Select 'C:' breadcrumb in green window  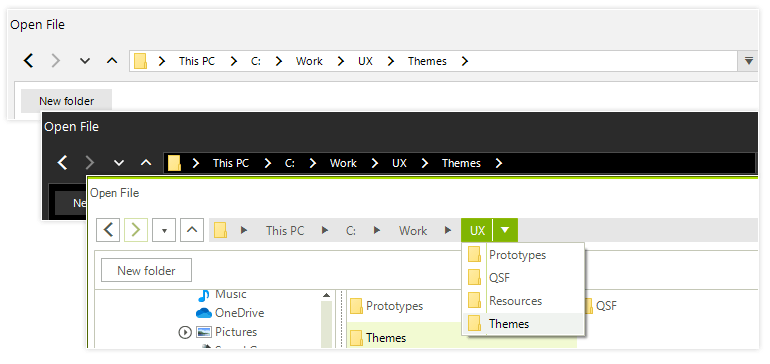click(351, 231)
